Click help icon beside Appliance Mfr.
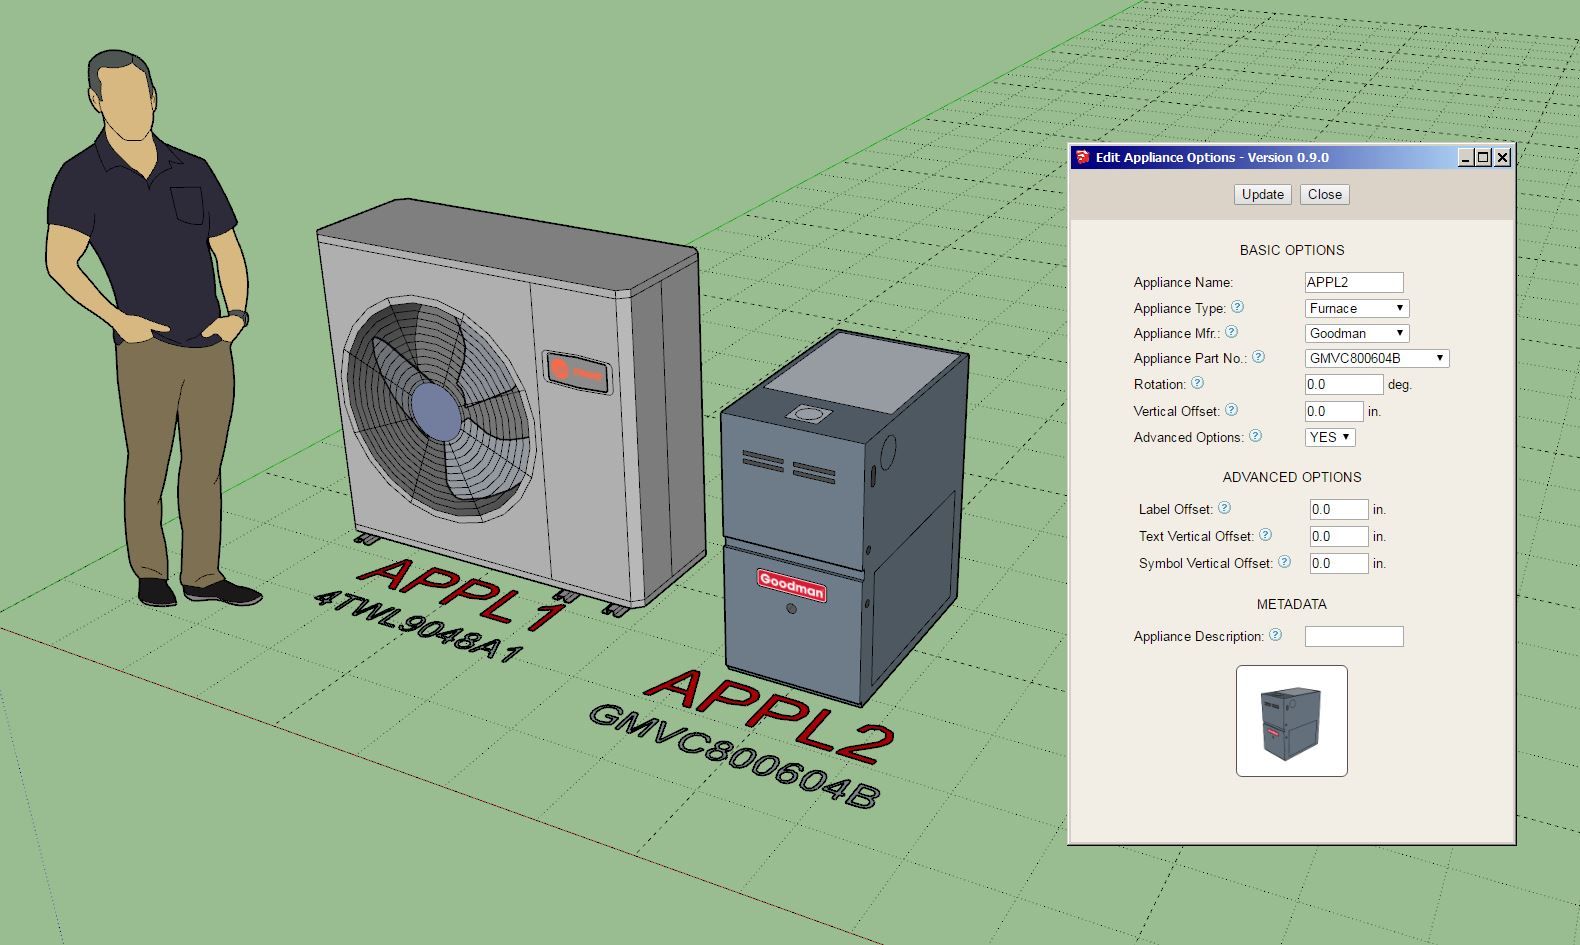 1232,333
